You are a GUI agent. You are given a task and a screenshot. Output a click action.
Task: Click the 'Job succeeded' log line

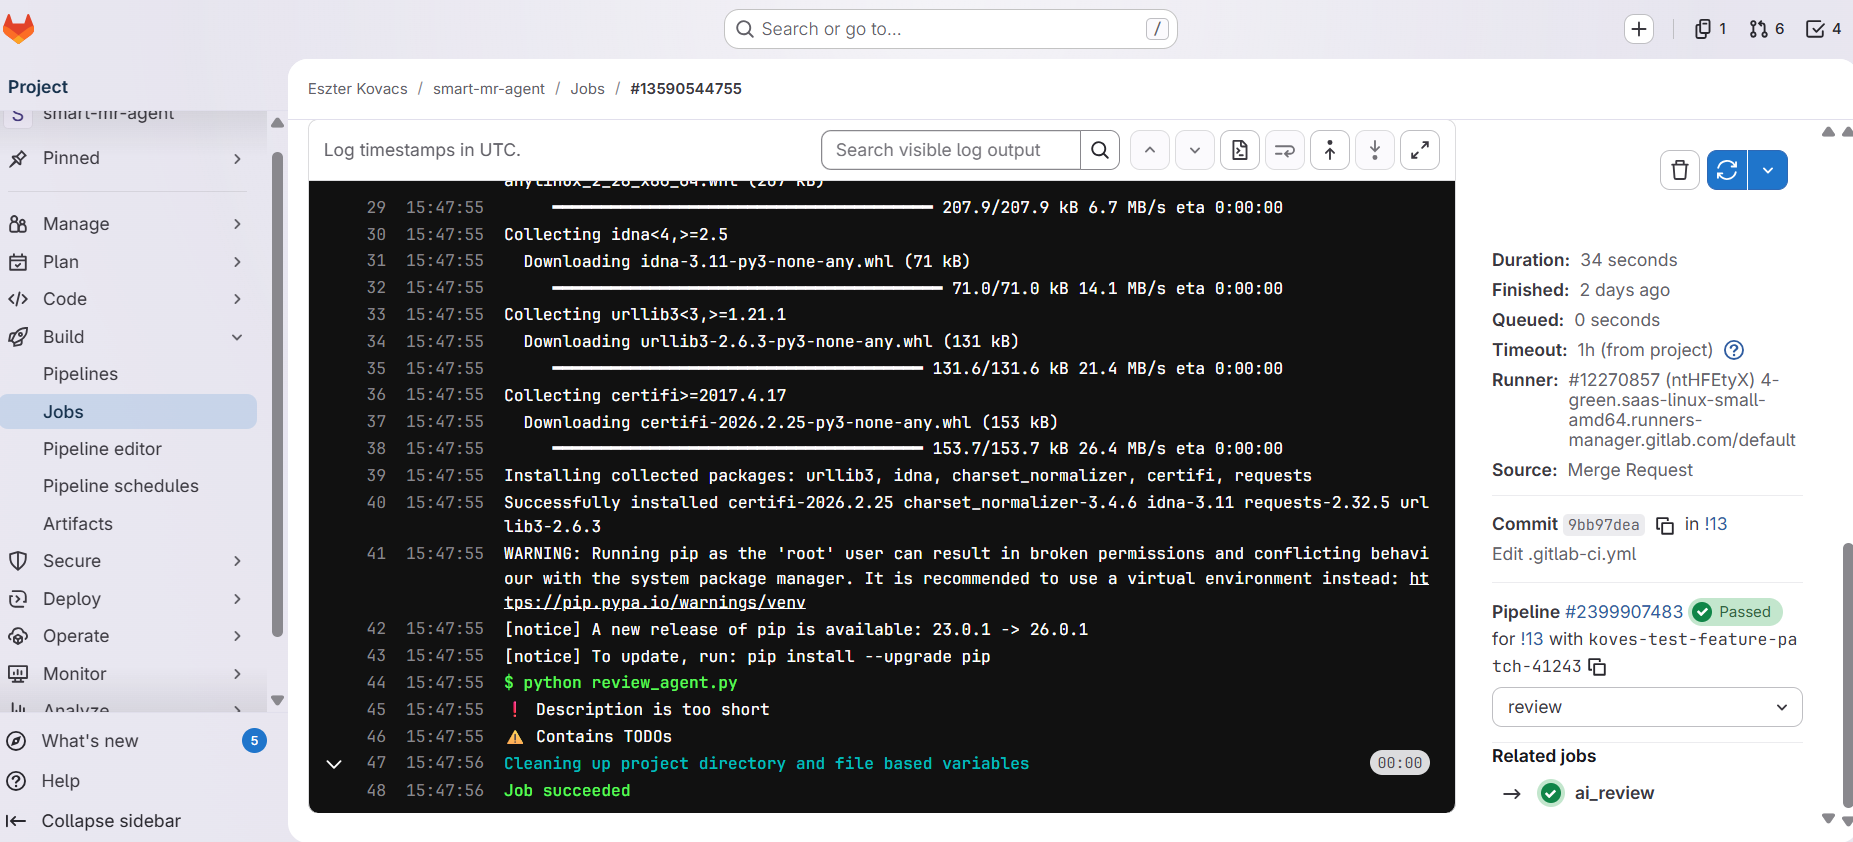567,791
